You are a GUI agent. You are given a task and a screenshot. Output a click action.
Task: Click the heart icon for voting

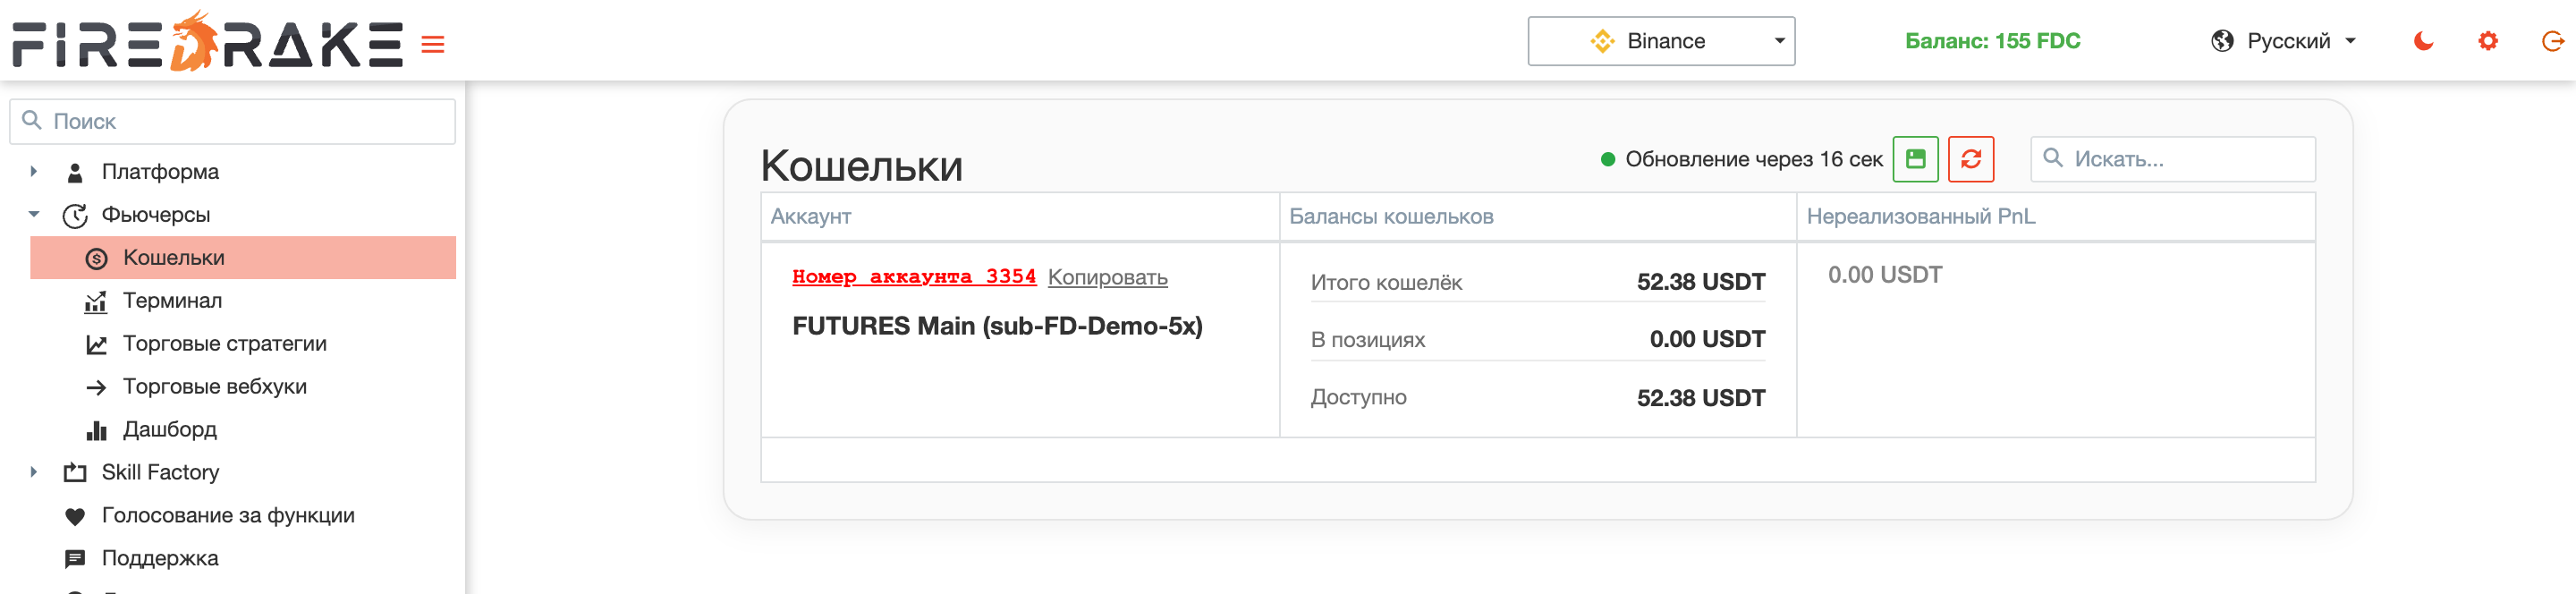point(75,516)
